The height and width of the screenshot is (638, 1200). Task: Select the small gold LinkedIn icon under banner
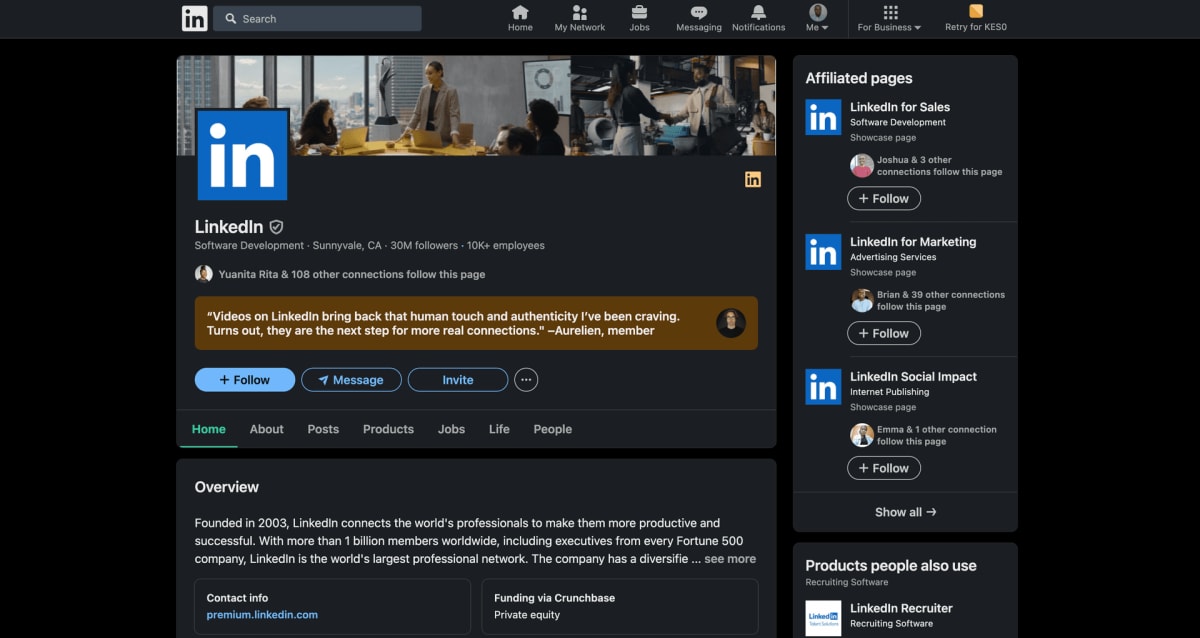click(x=753, y=179)
